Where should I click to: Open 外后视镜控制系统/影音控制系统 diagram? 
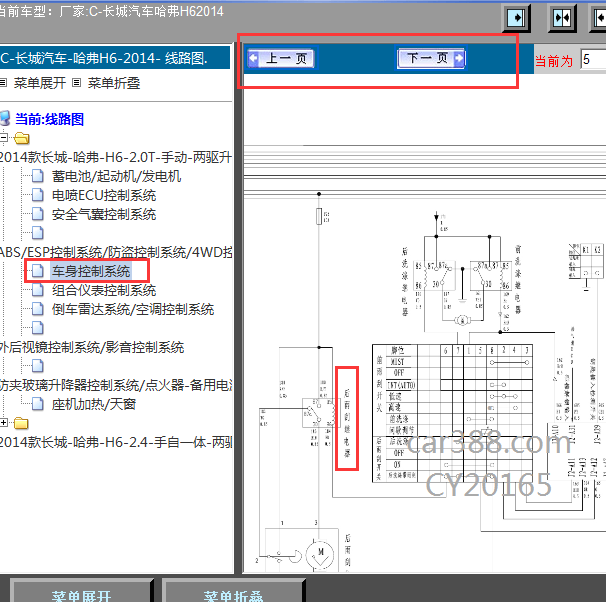(92, 347)
